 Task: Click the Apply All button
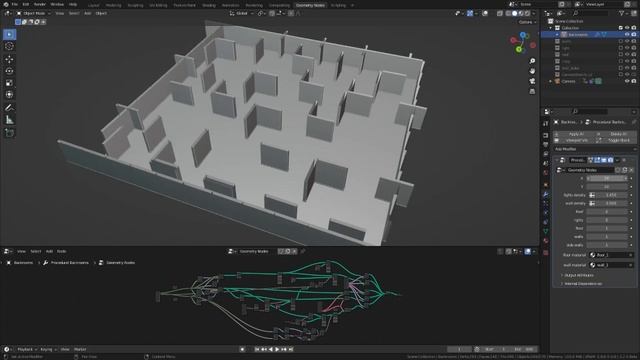tap(575, 134)
